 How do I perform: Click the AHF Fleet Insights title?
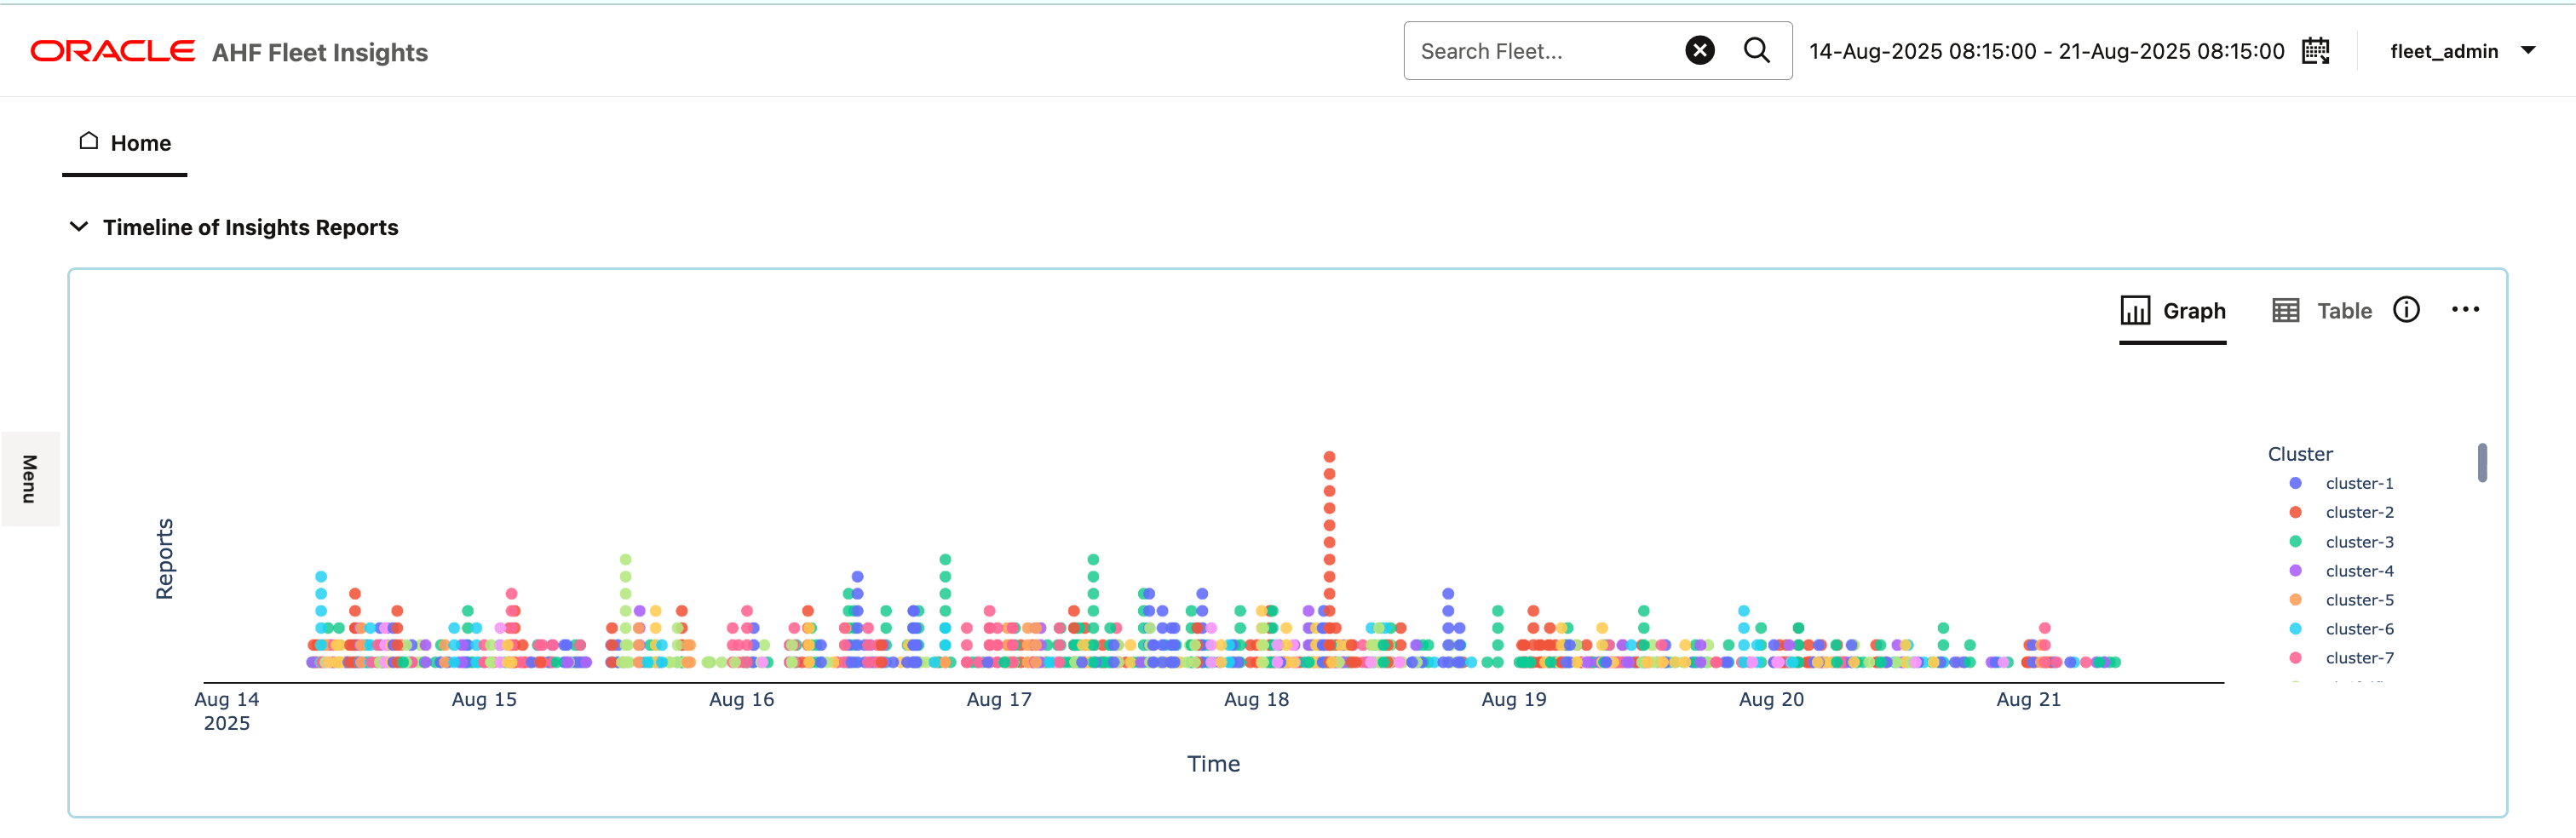[x=320, y=52]
